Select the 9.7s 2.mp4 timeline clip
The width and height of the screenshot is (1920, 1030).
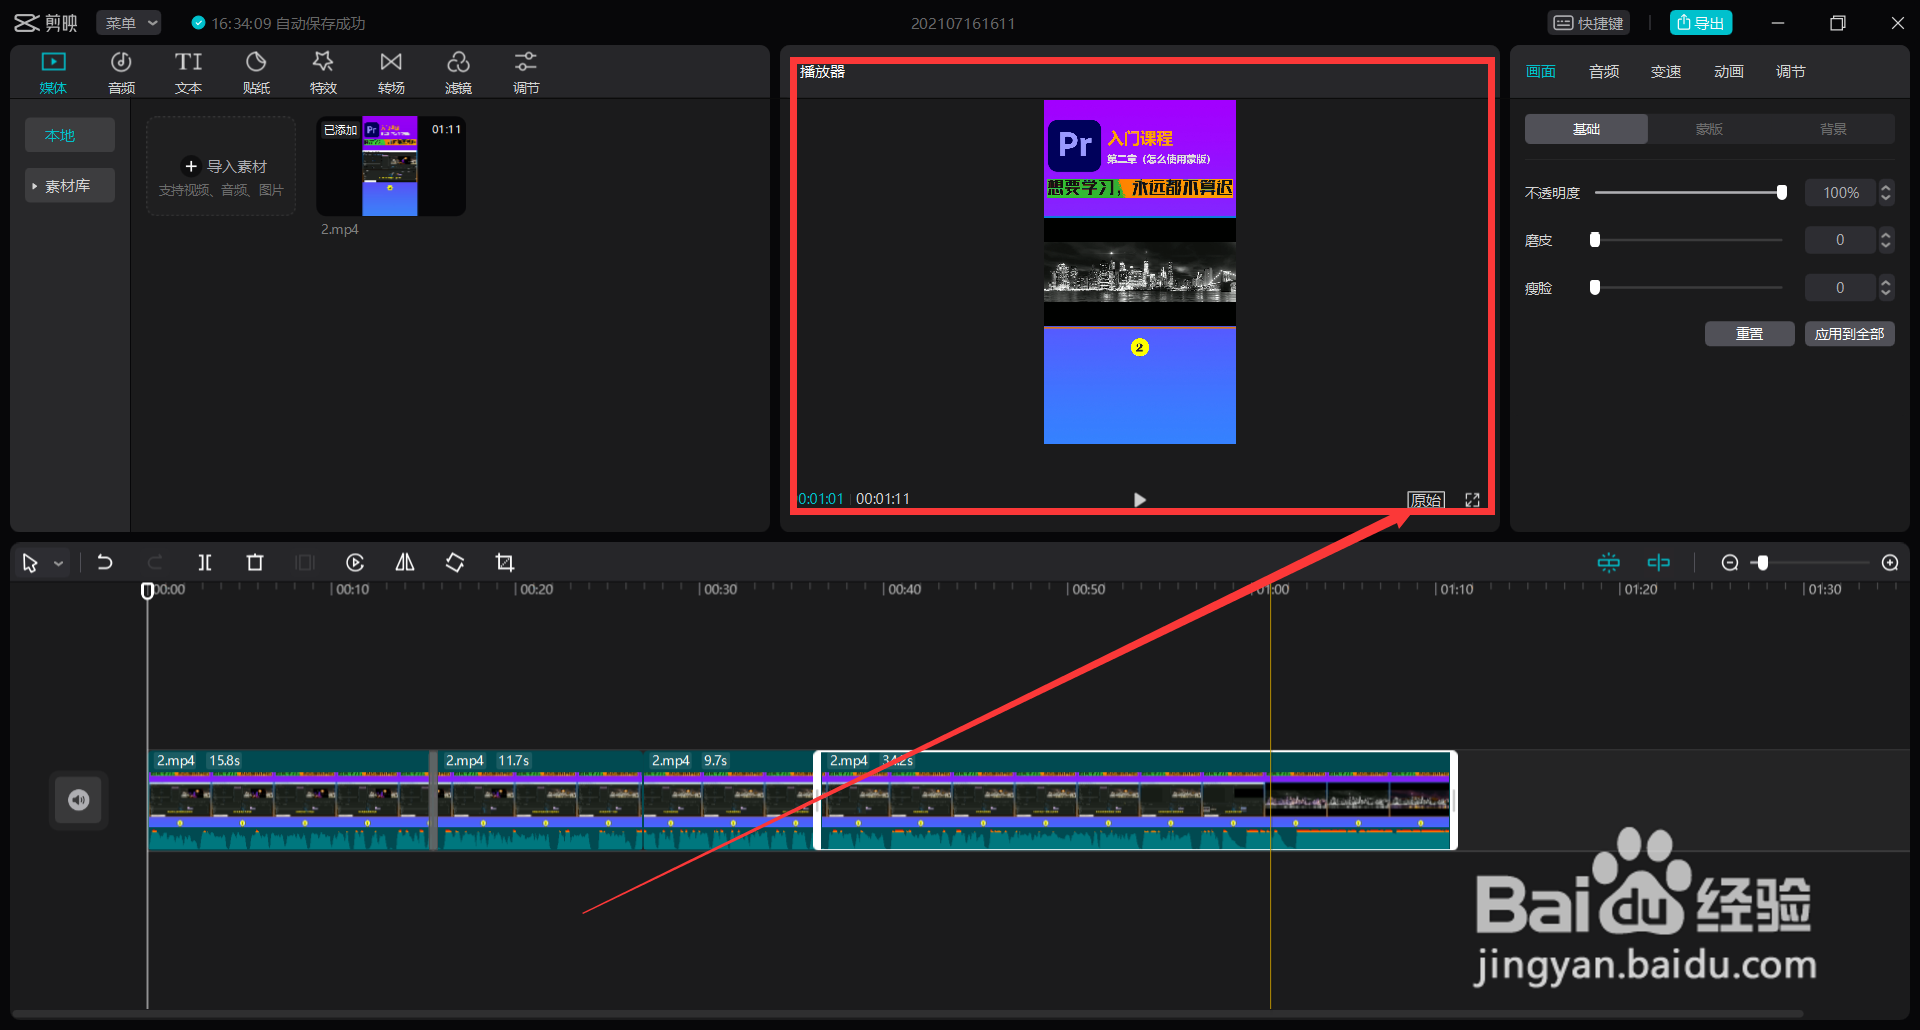coord(728,800)
